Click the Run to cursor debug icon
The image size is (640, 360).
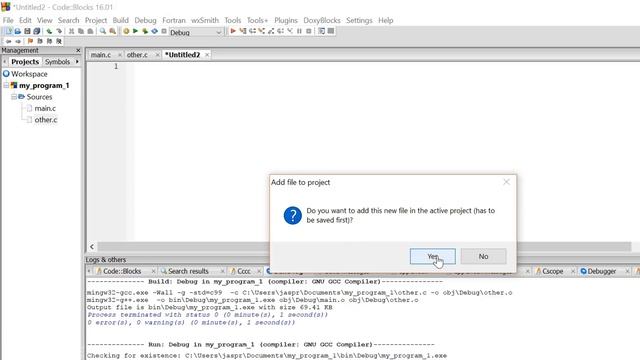(x=243, y=31)
